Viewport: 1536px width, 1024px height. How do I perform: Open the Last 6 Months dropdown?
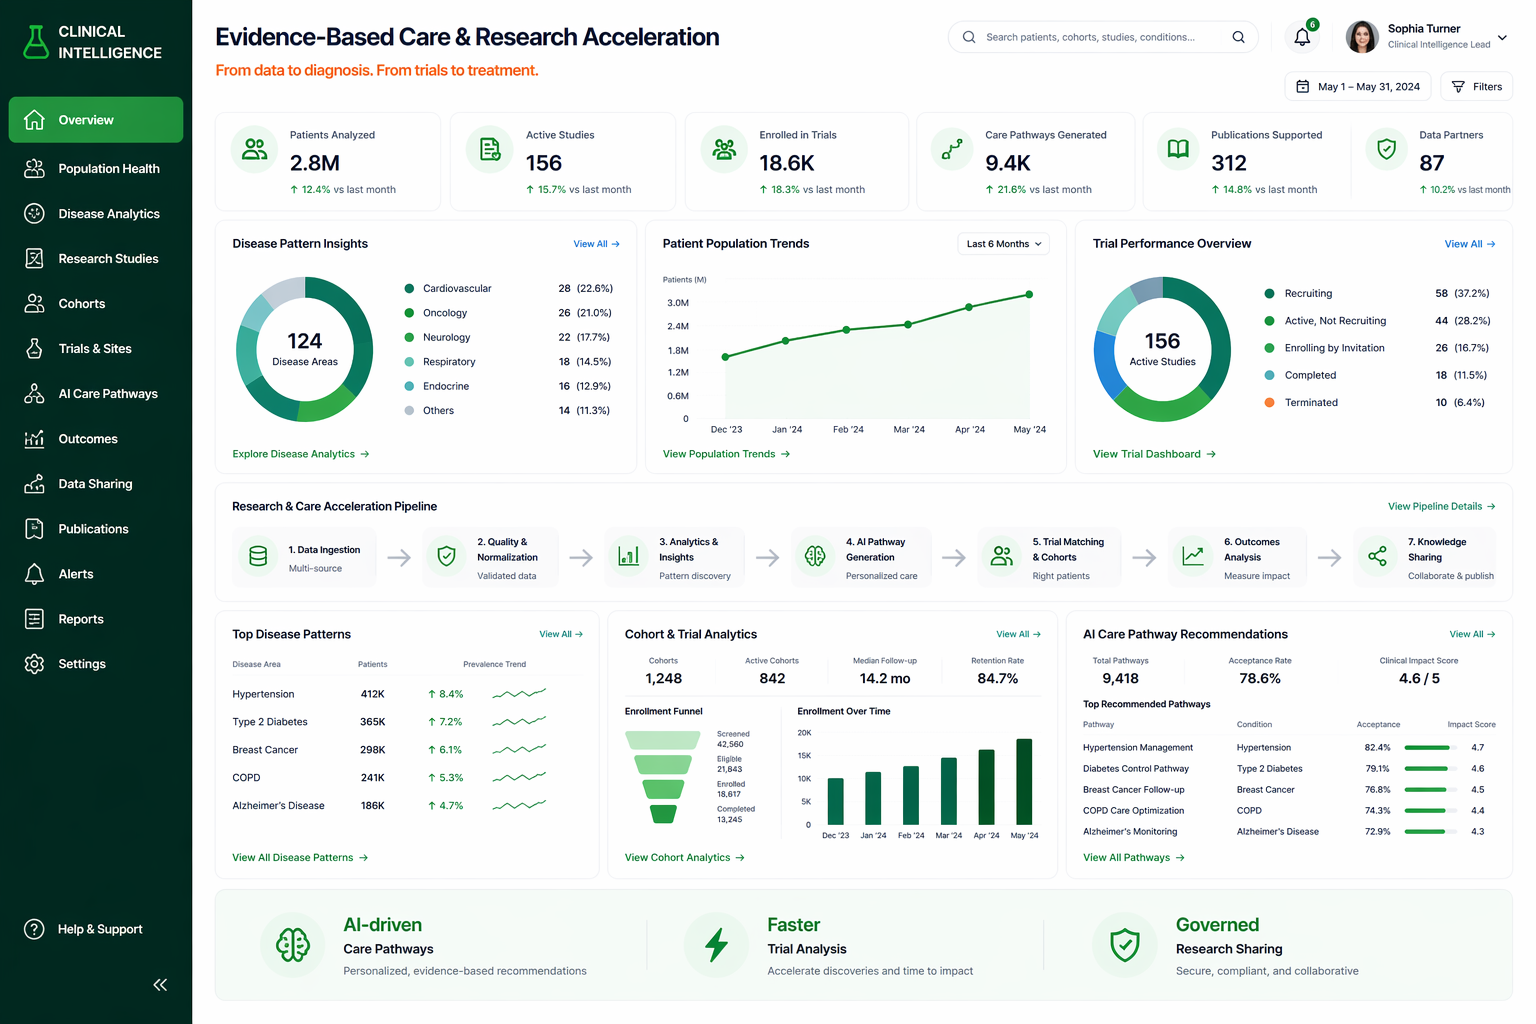point(1004,244)
